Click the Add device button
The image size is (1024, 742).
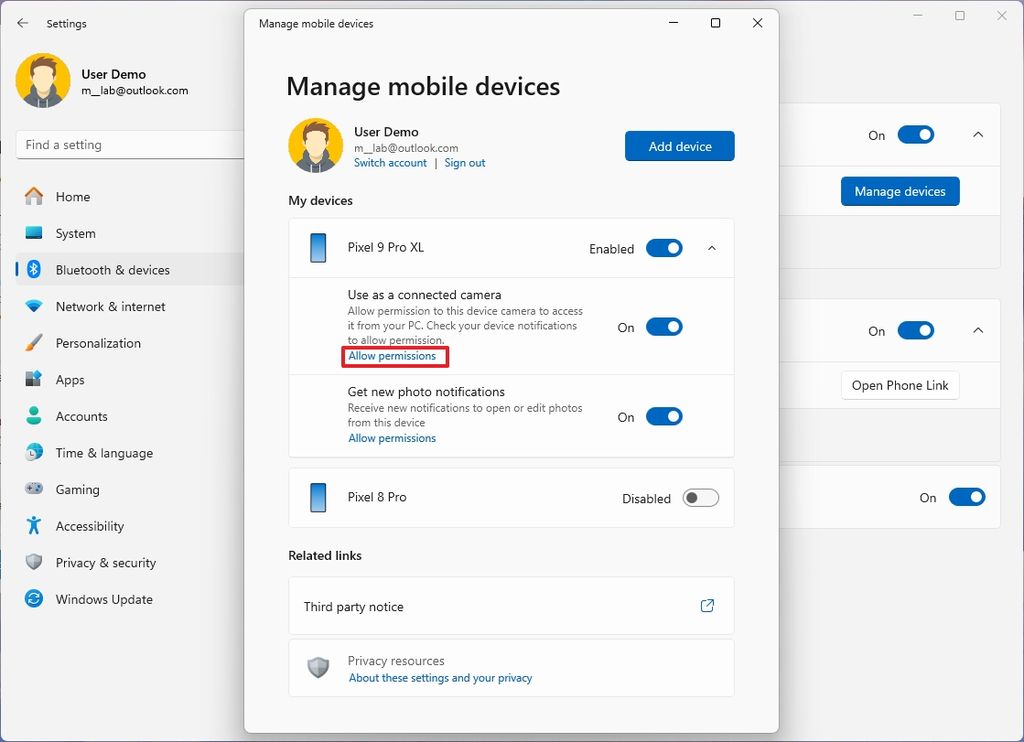[x=679, y=145]
